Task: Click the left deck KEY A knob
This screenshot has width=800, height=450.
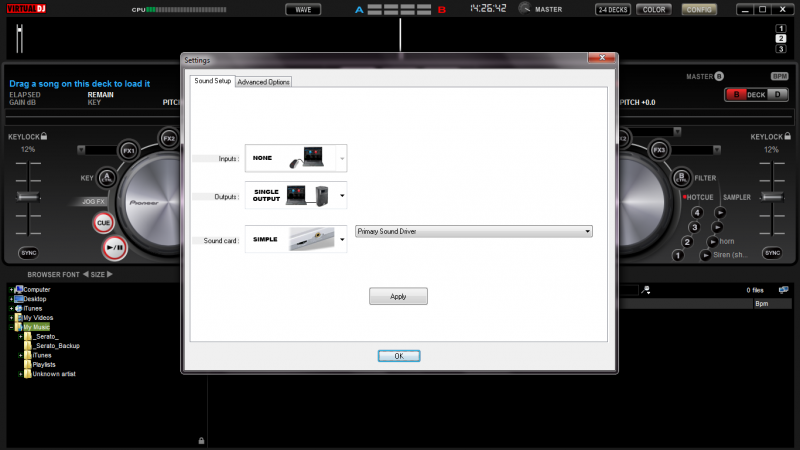Action: [x=107, y=178]
